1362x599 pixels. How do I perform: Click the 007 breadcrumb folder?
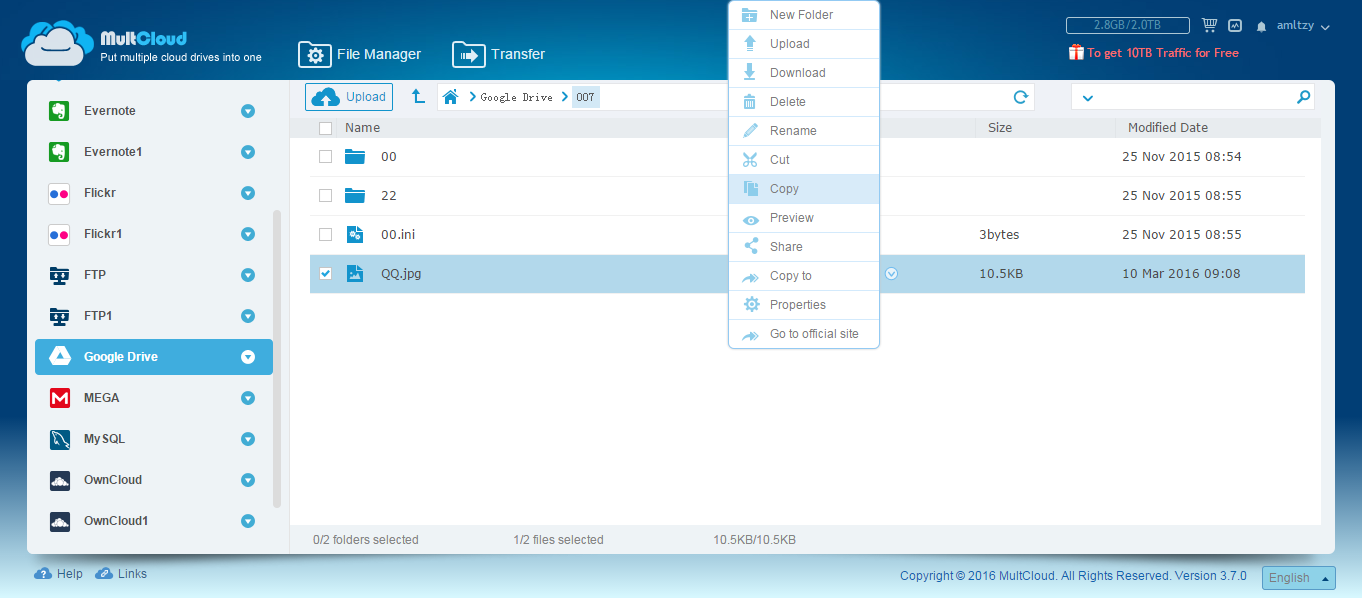coord(585,97)
